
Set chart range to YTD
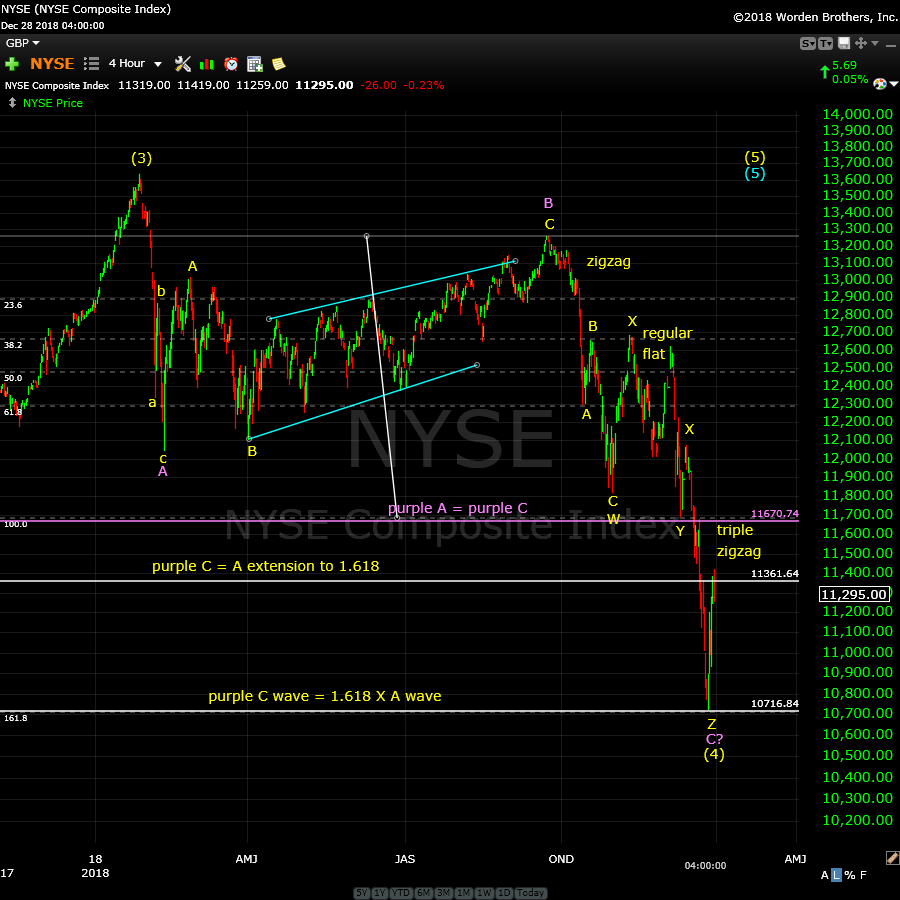click(400, 893)
